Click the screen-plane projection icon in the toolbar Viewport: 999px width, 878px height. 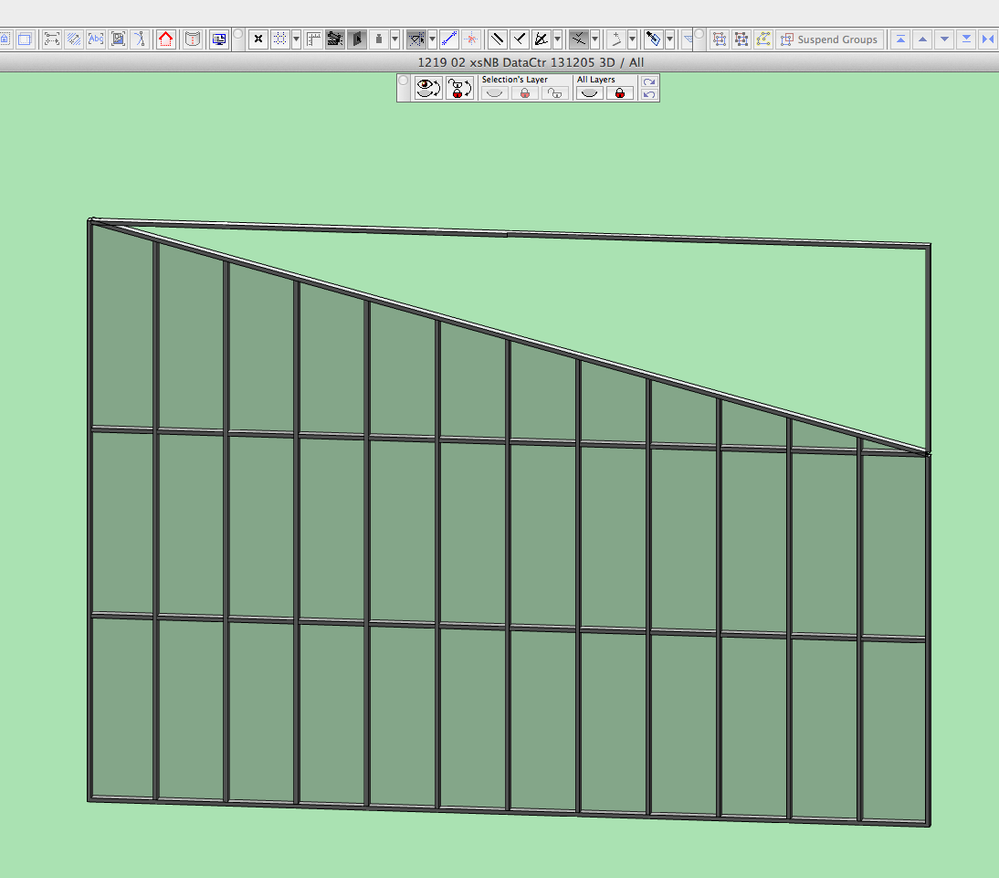219,39
